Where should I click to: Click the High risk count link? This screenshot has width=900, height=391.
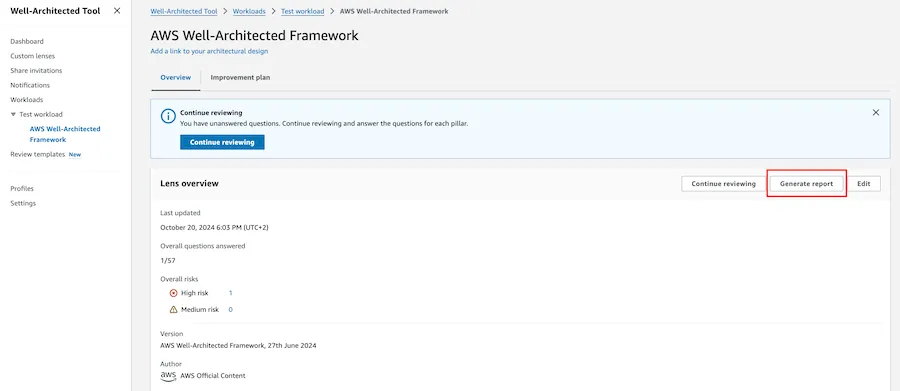coord(231,293)
